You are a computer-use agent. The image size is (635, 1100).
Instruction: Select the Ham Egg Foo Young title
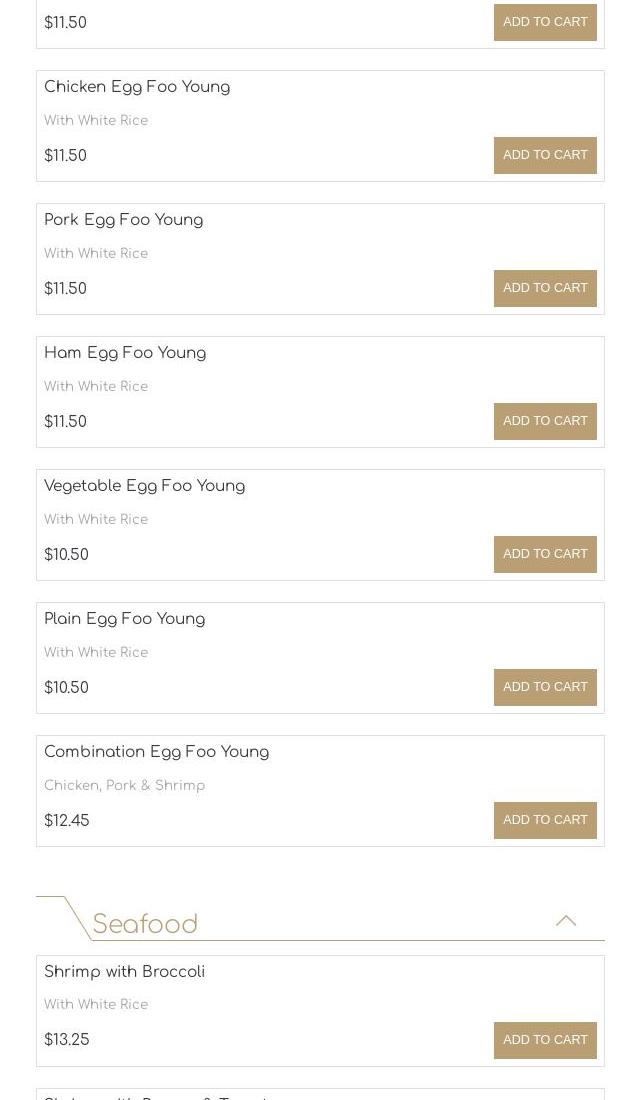click(x=125, y=353)
